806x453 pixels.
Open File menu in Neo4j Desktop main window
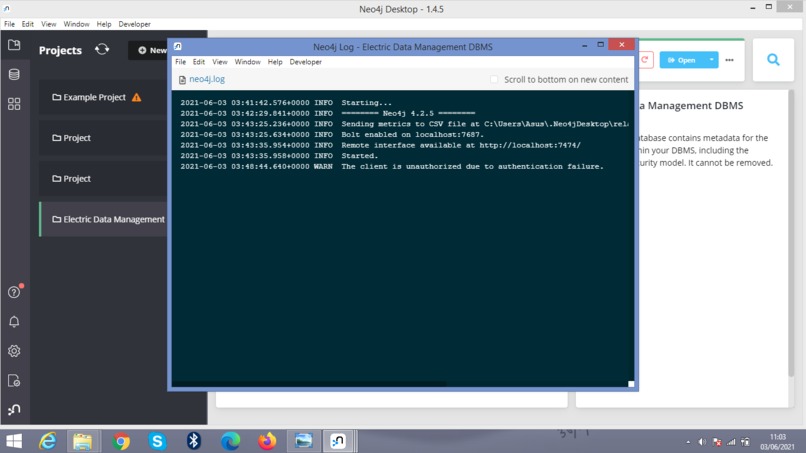coord(9,24)
